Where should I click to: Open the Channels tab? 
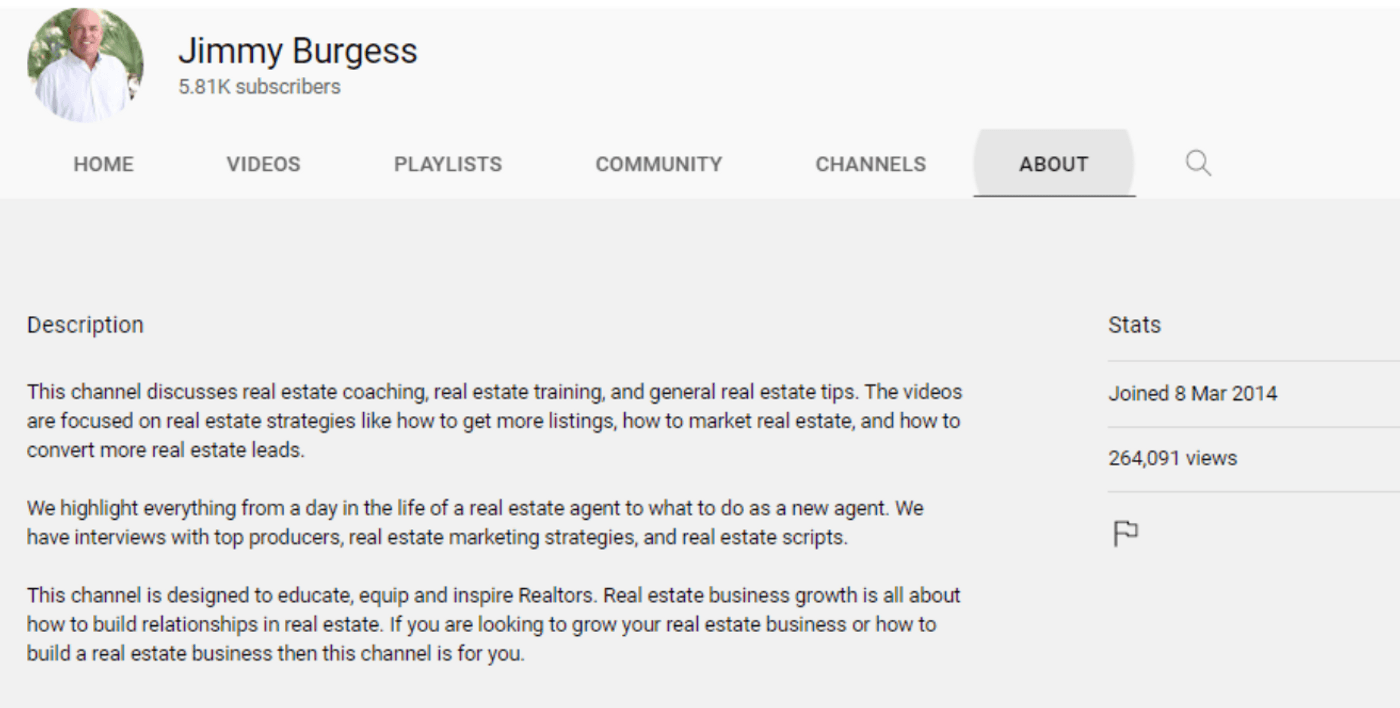coord(870,164)
